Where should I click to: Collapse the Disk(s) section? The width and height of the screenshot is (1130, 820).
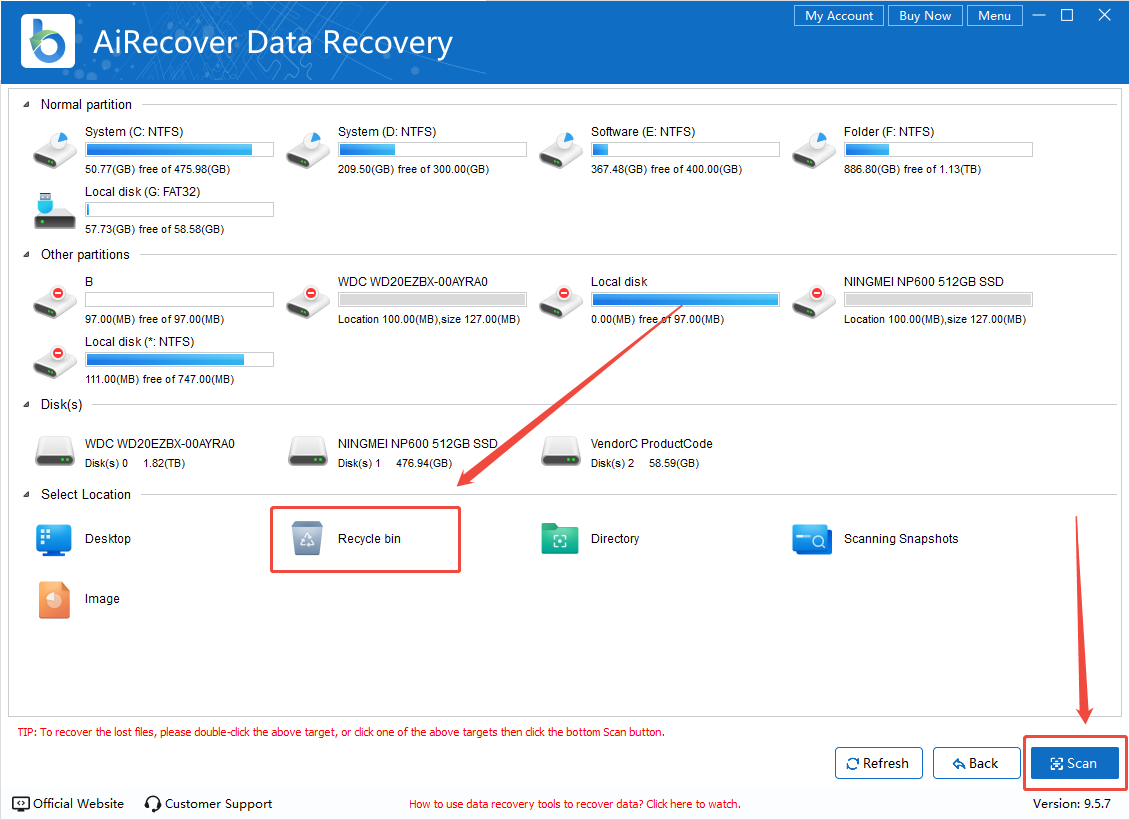26,405
